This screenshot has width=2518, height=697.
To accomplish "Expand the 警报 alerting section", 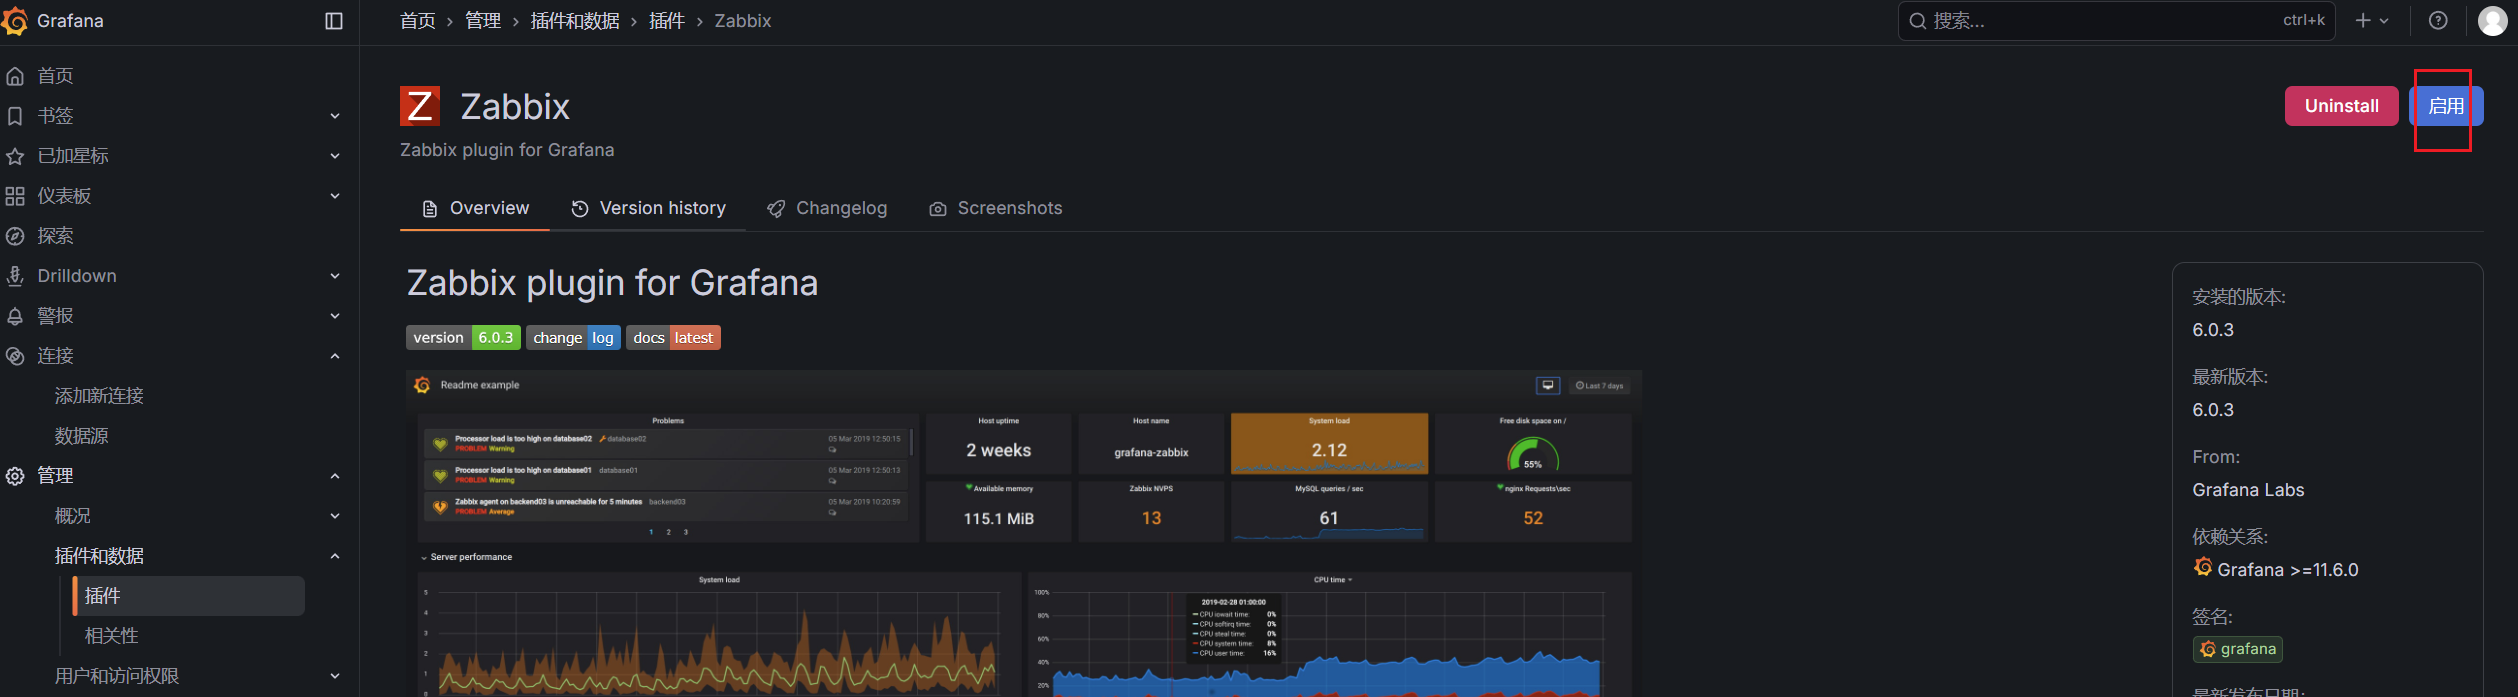I will [x=335, y=316].
